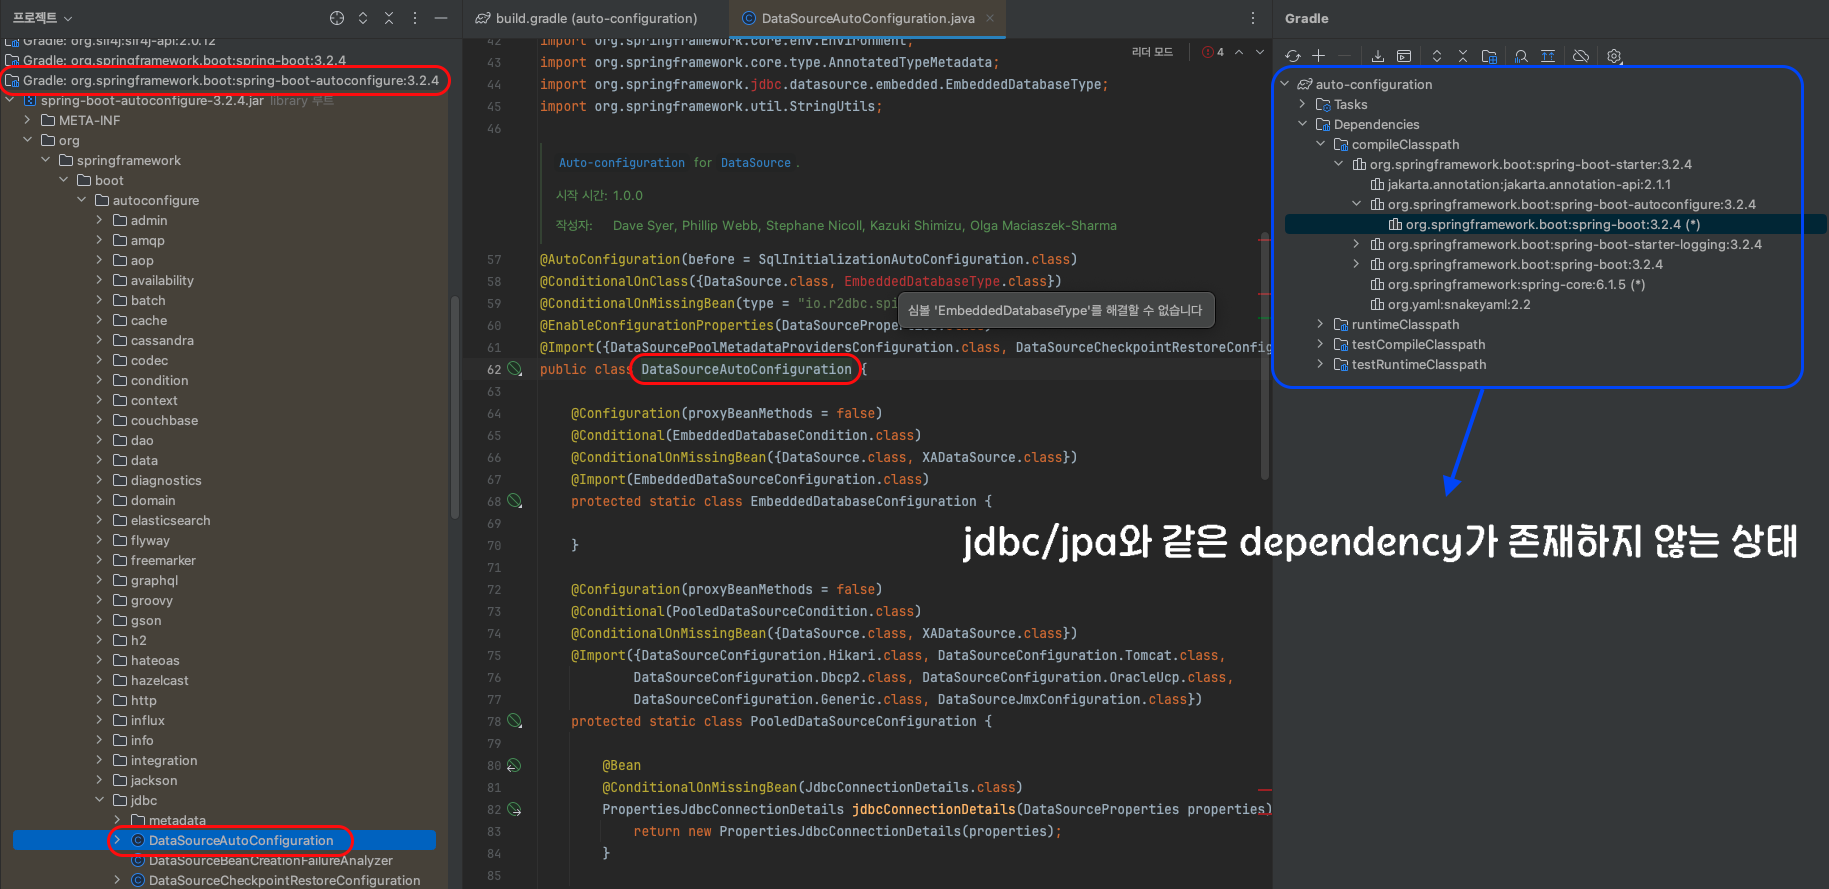Click project panel vertical scrollbar
The width and height of the screenshot is (1829, 889).
(x=455, y=405)
